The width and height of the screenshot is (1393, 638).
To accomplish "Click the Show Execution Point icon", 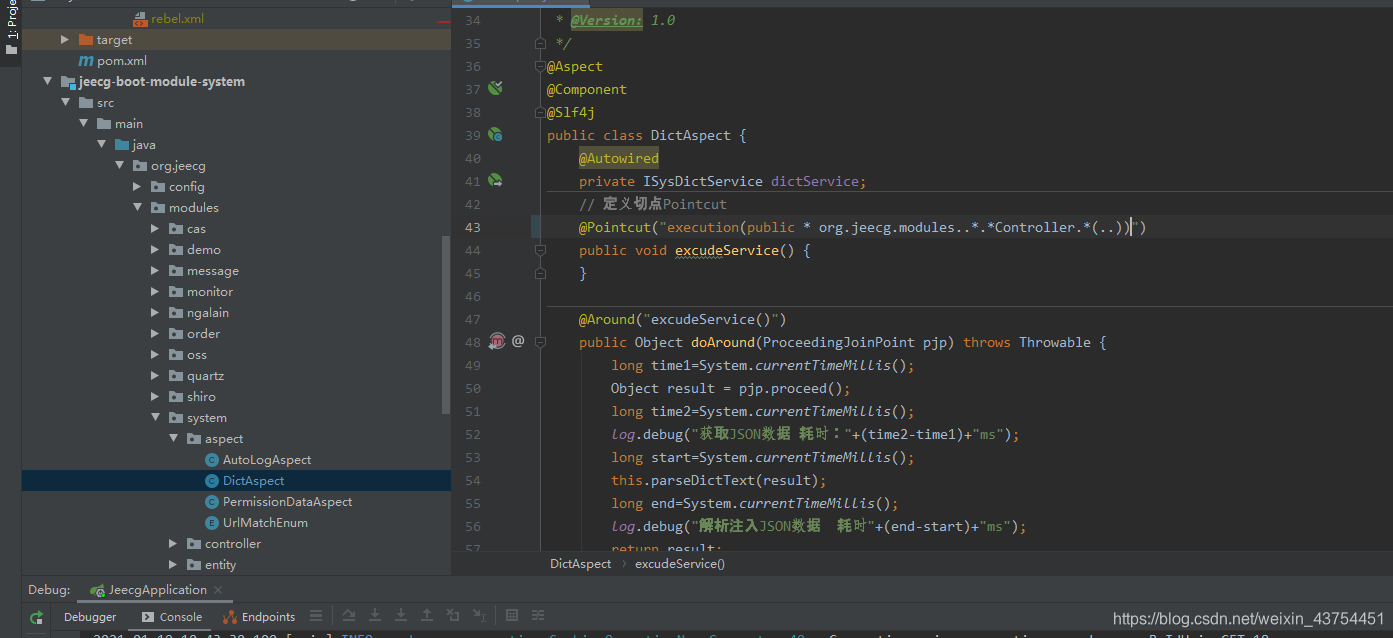I will pyautogui.click(x=316, y=616).
